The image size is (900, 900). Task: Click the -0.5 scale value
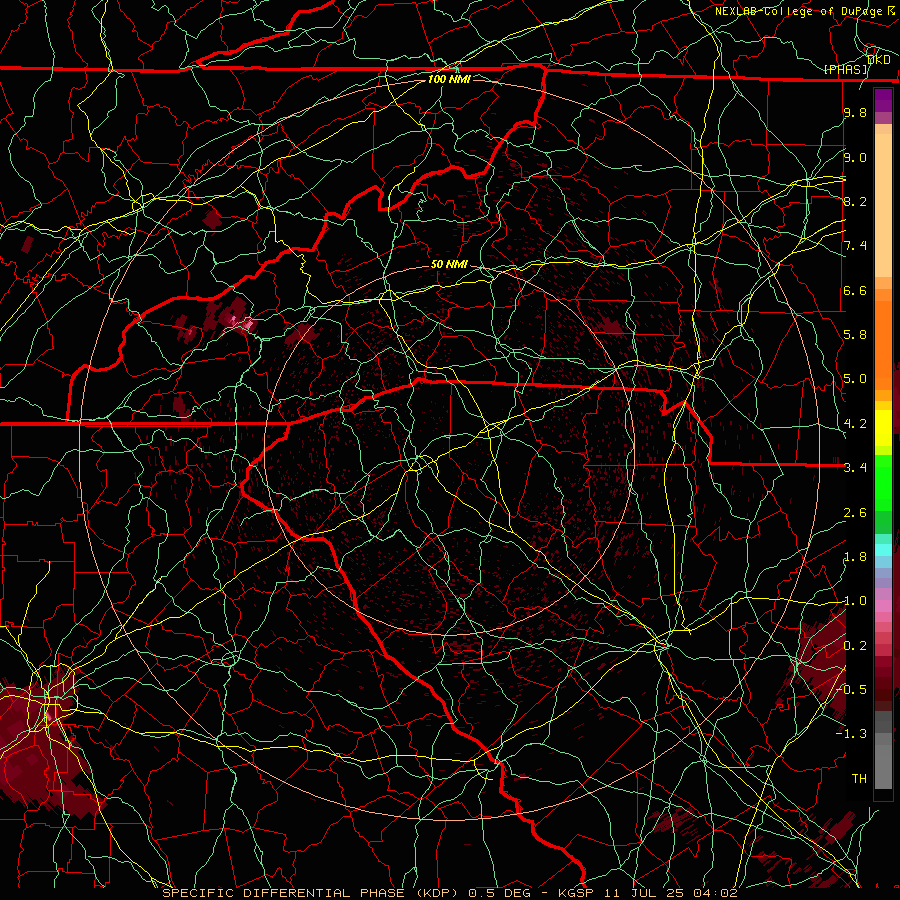point(851,690)
